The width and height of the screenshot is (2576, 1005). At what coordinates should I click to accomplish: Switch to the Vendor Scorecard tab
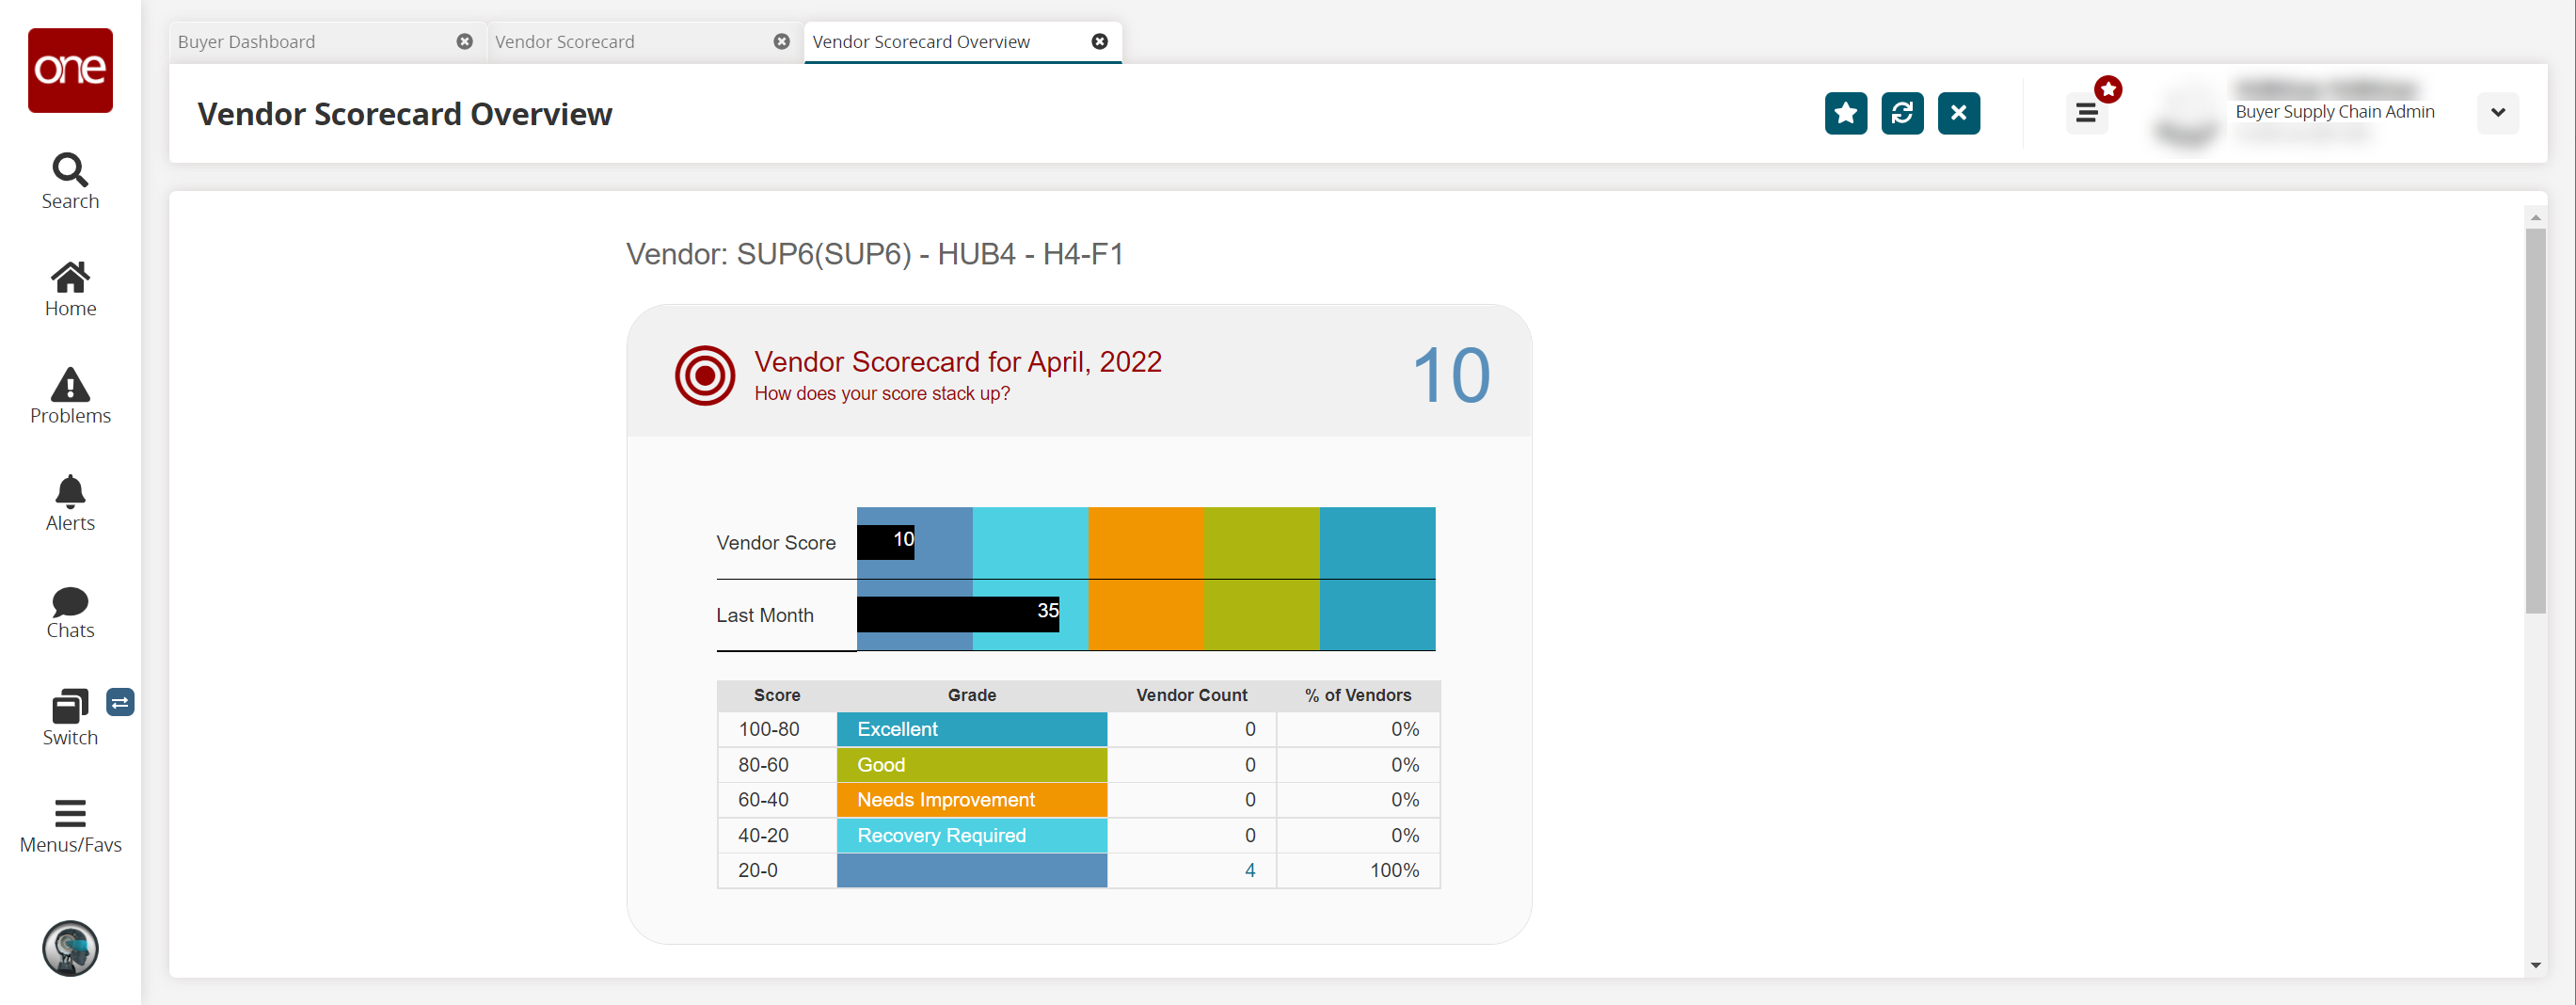[564, 42]
